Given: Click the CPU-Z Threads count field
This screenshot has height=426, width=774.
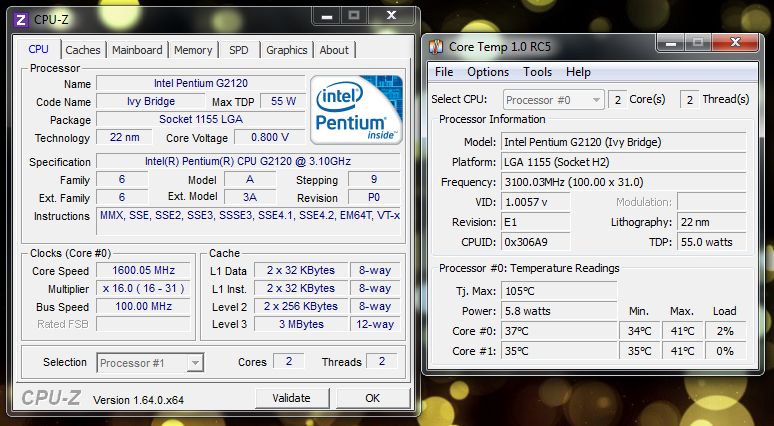Looking at the screenshot, I should 382,361.
